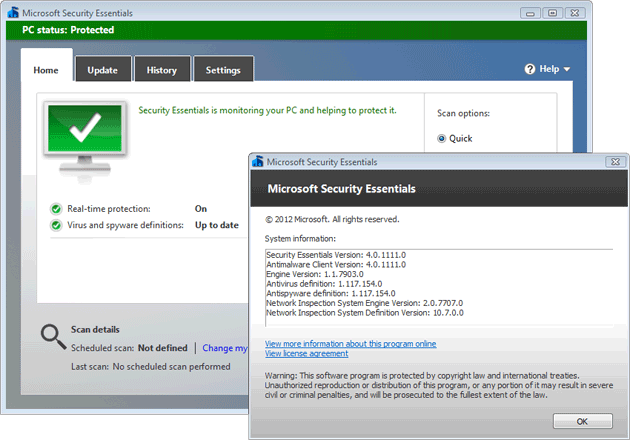Click the main window title bar castle icon
This screenshot has height=440, width=630.
click(11, 12)
